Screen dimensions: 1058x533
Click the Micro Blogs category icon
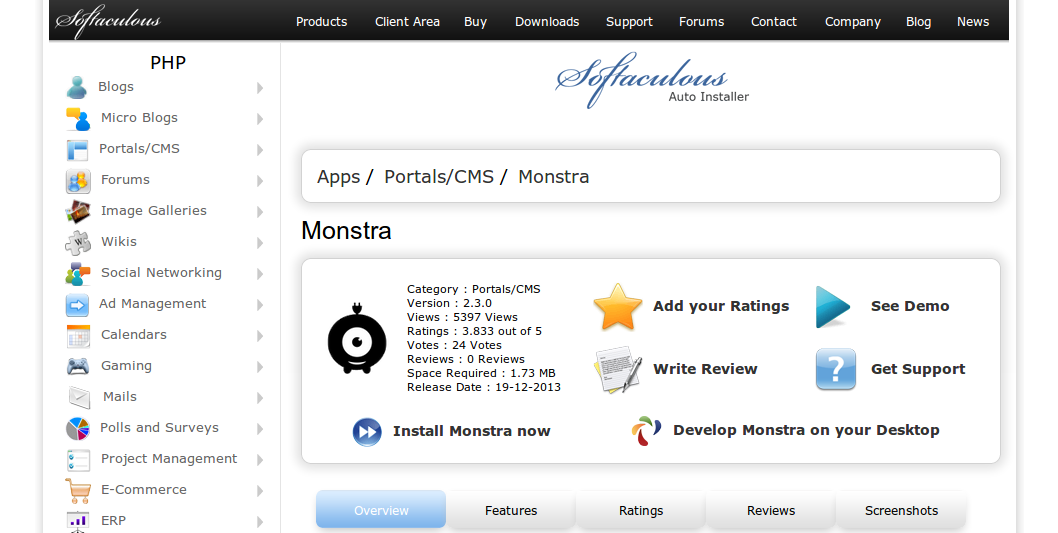coord(78,119)
